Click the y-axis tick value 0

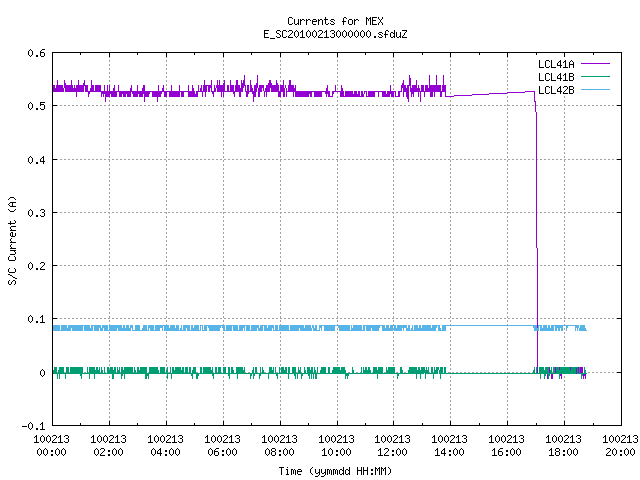(42, 373)
